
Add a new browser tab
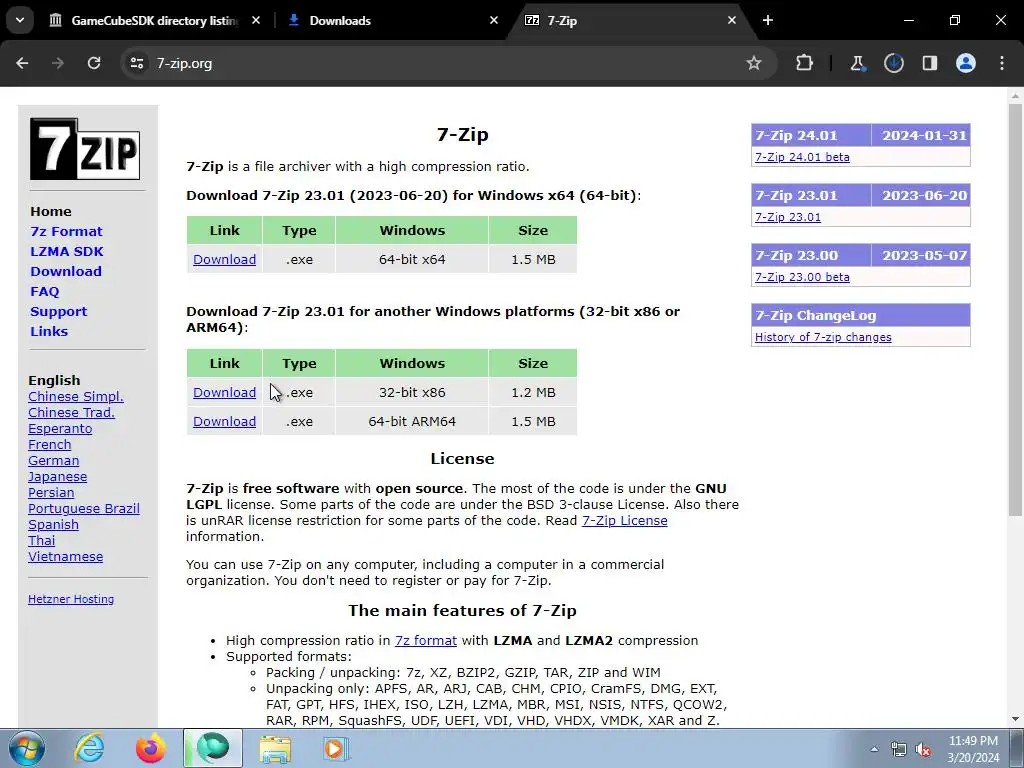pos(768,20)
